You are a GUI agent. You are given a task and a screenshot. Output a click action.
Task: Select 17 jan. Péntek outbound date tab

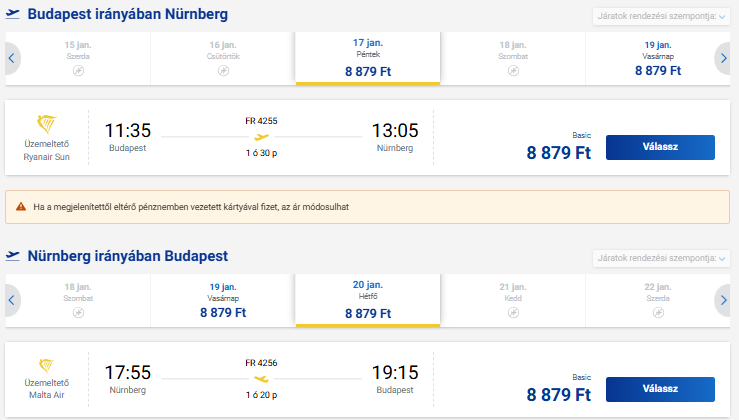(x=368, y=58)
